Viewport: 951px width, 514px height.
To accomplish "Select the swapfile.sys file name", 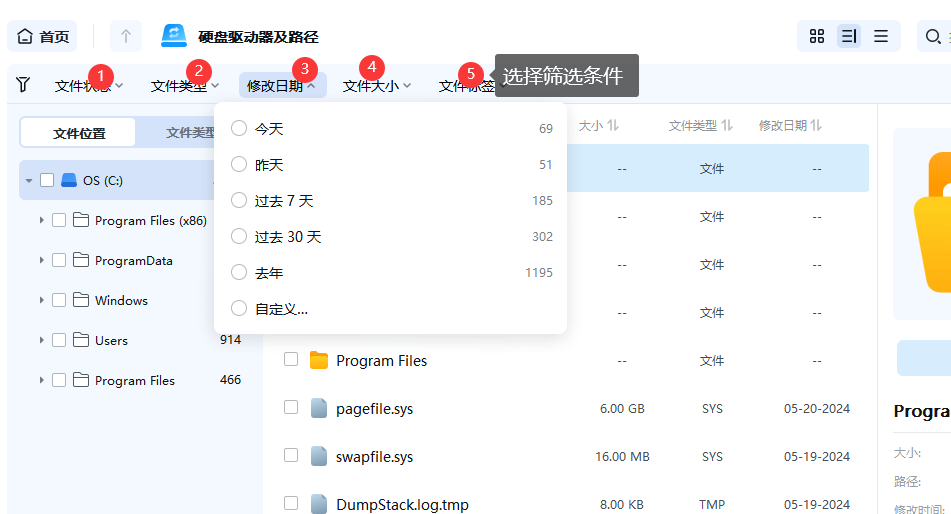I will (374, 457).
